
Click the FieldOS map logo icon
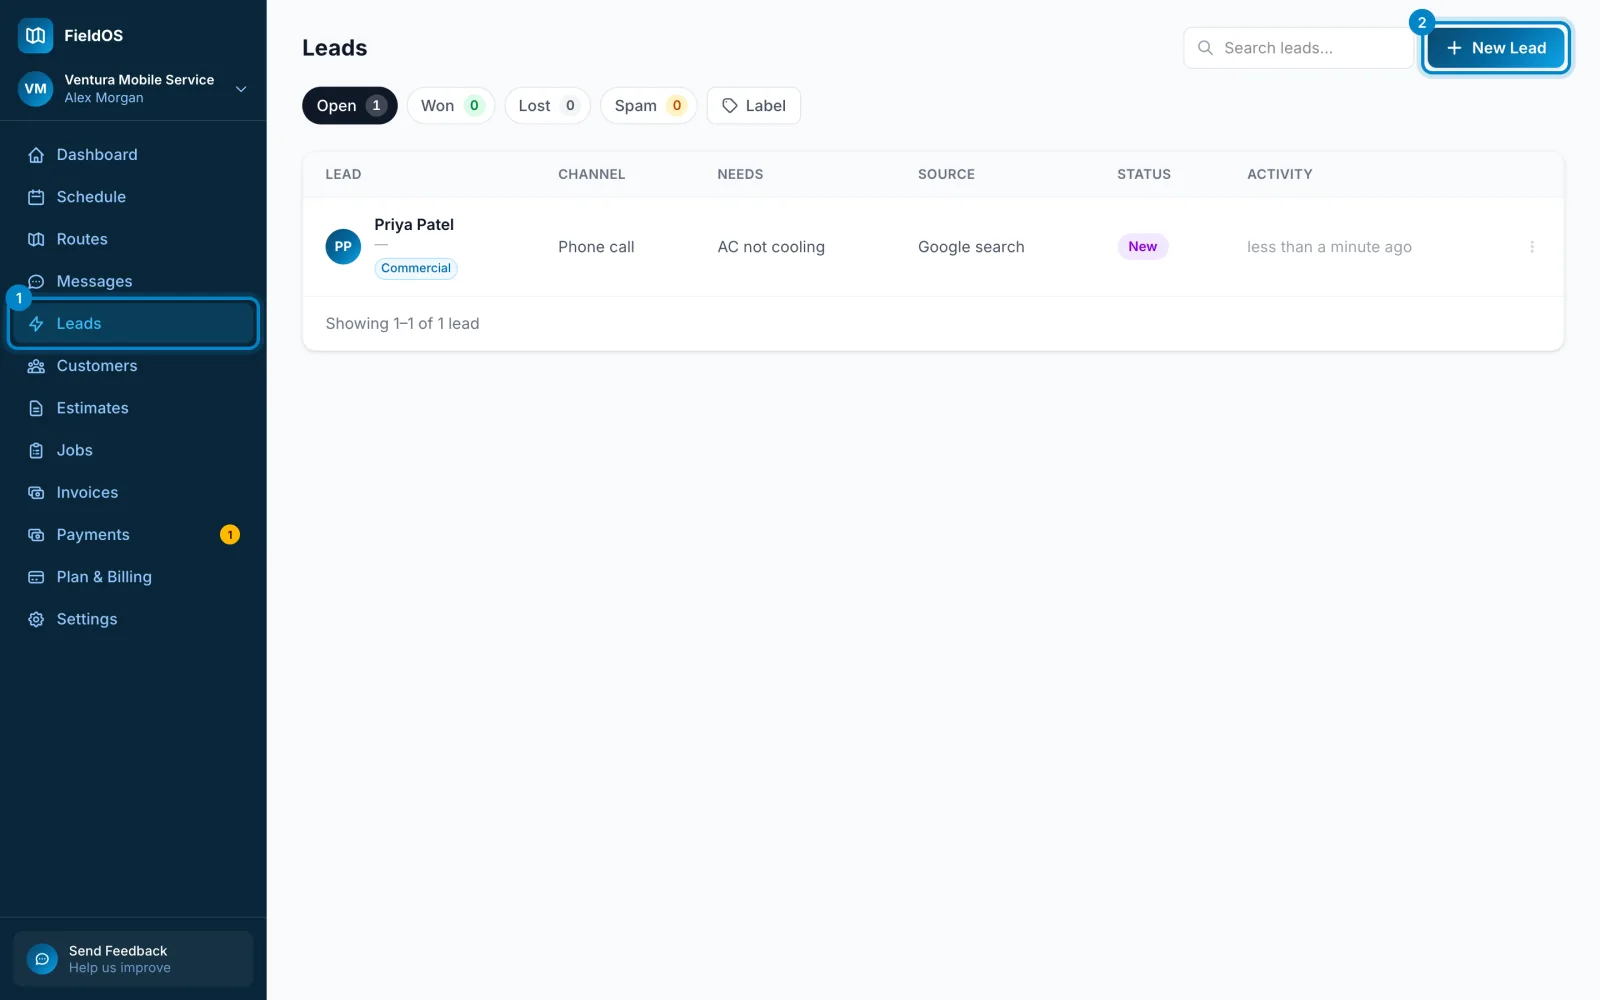(x=36, y=36)
